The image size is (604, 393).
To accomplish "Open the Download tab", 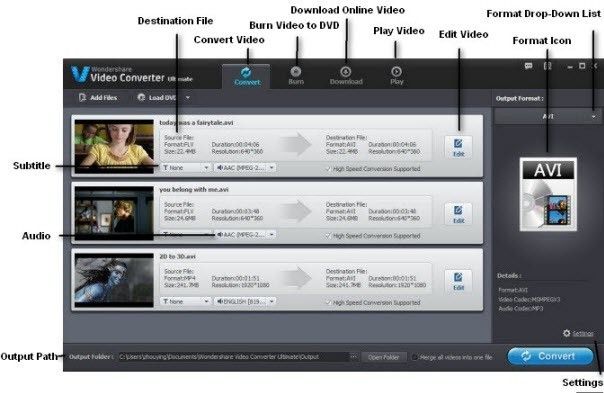I will point(346,76).
